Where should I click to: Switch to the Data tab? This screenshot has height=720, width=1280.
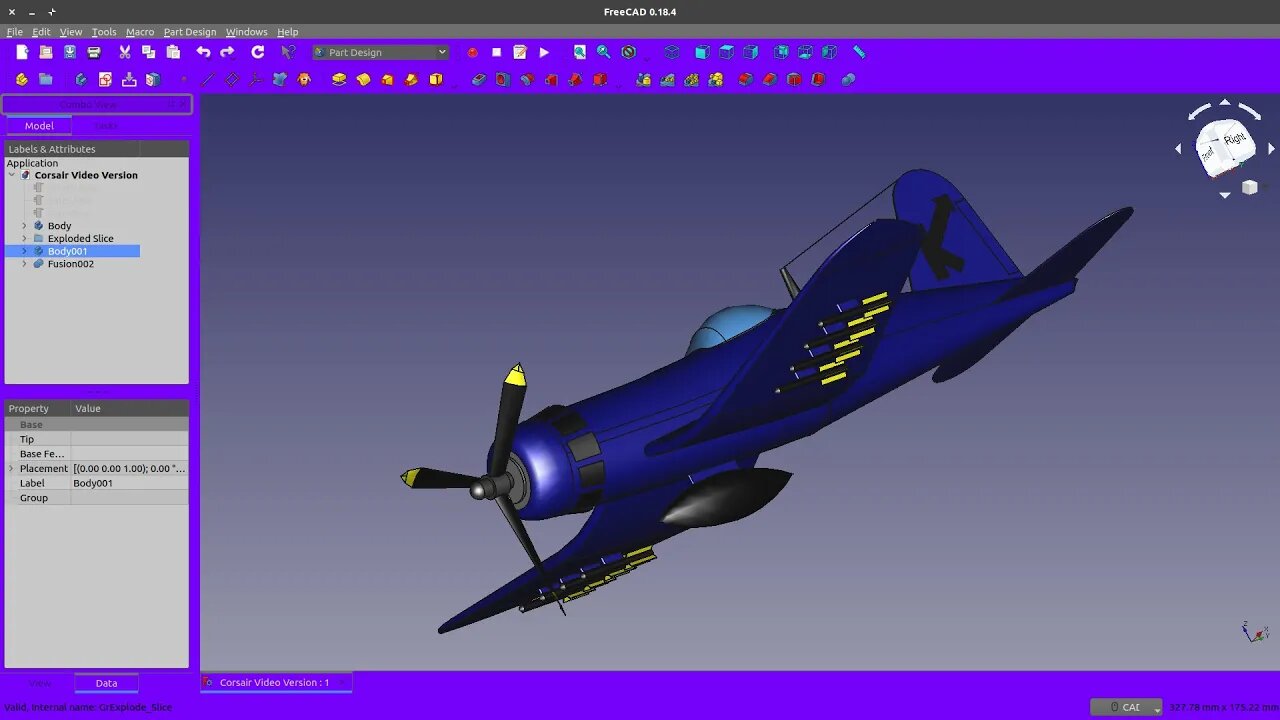pos(106,683)
